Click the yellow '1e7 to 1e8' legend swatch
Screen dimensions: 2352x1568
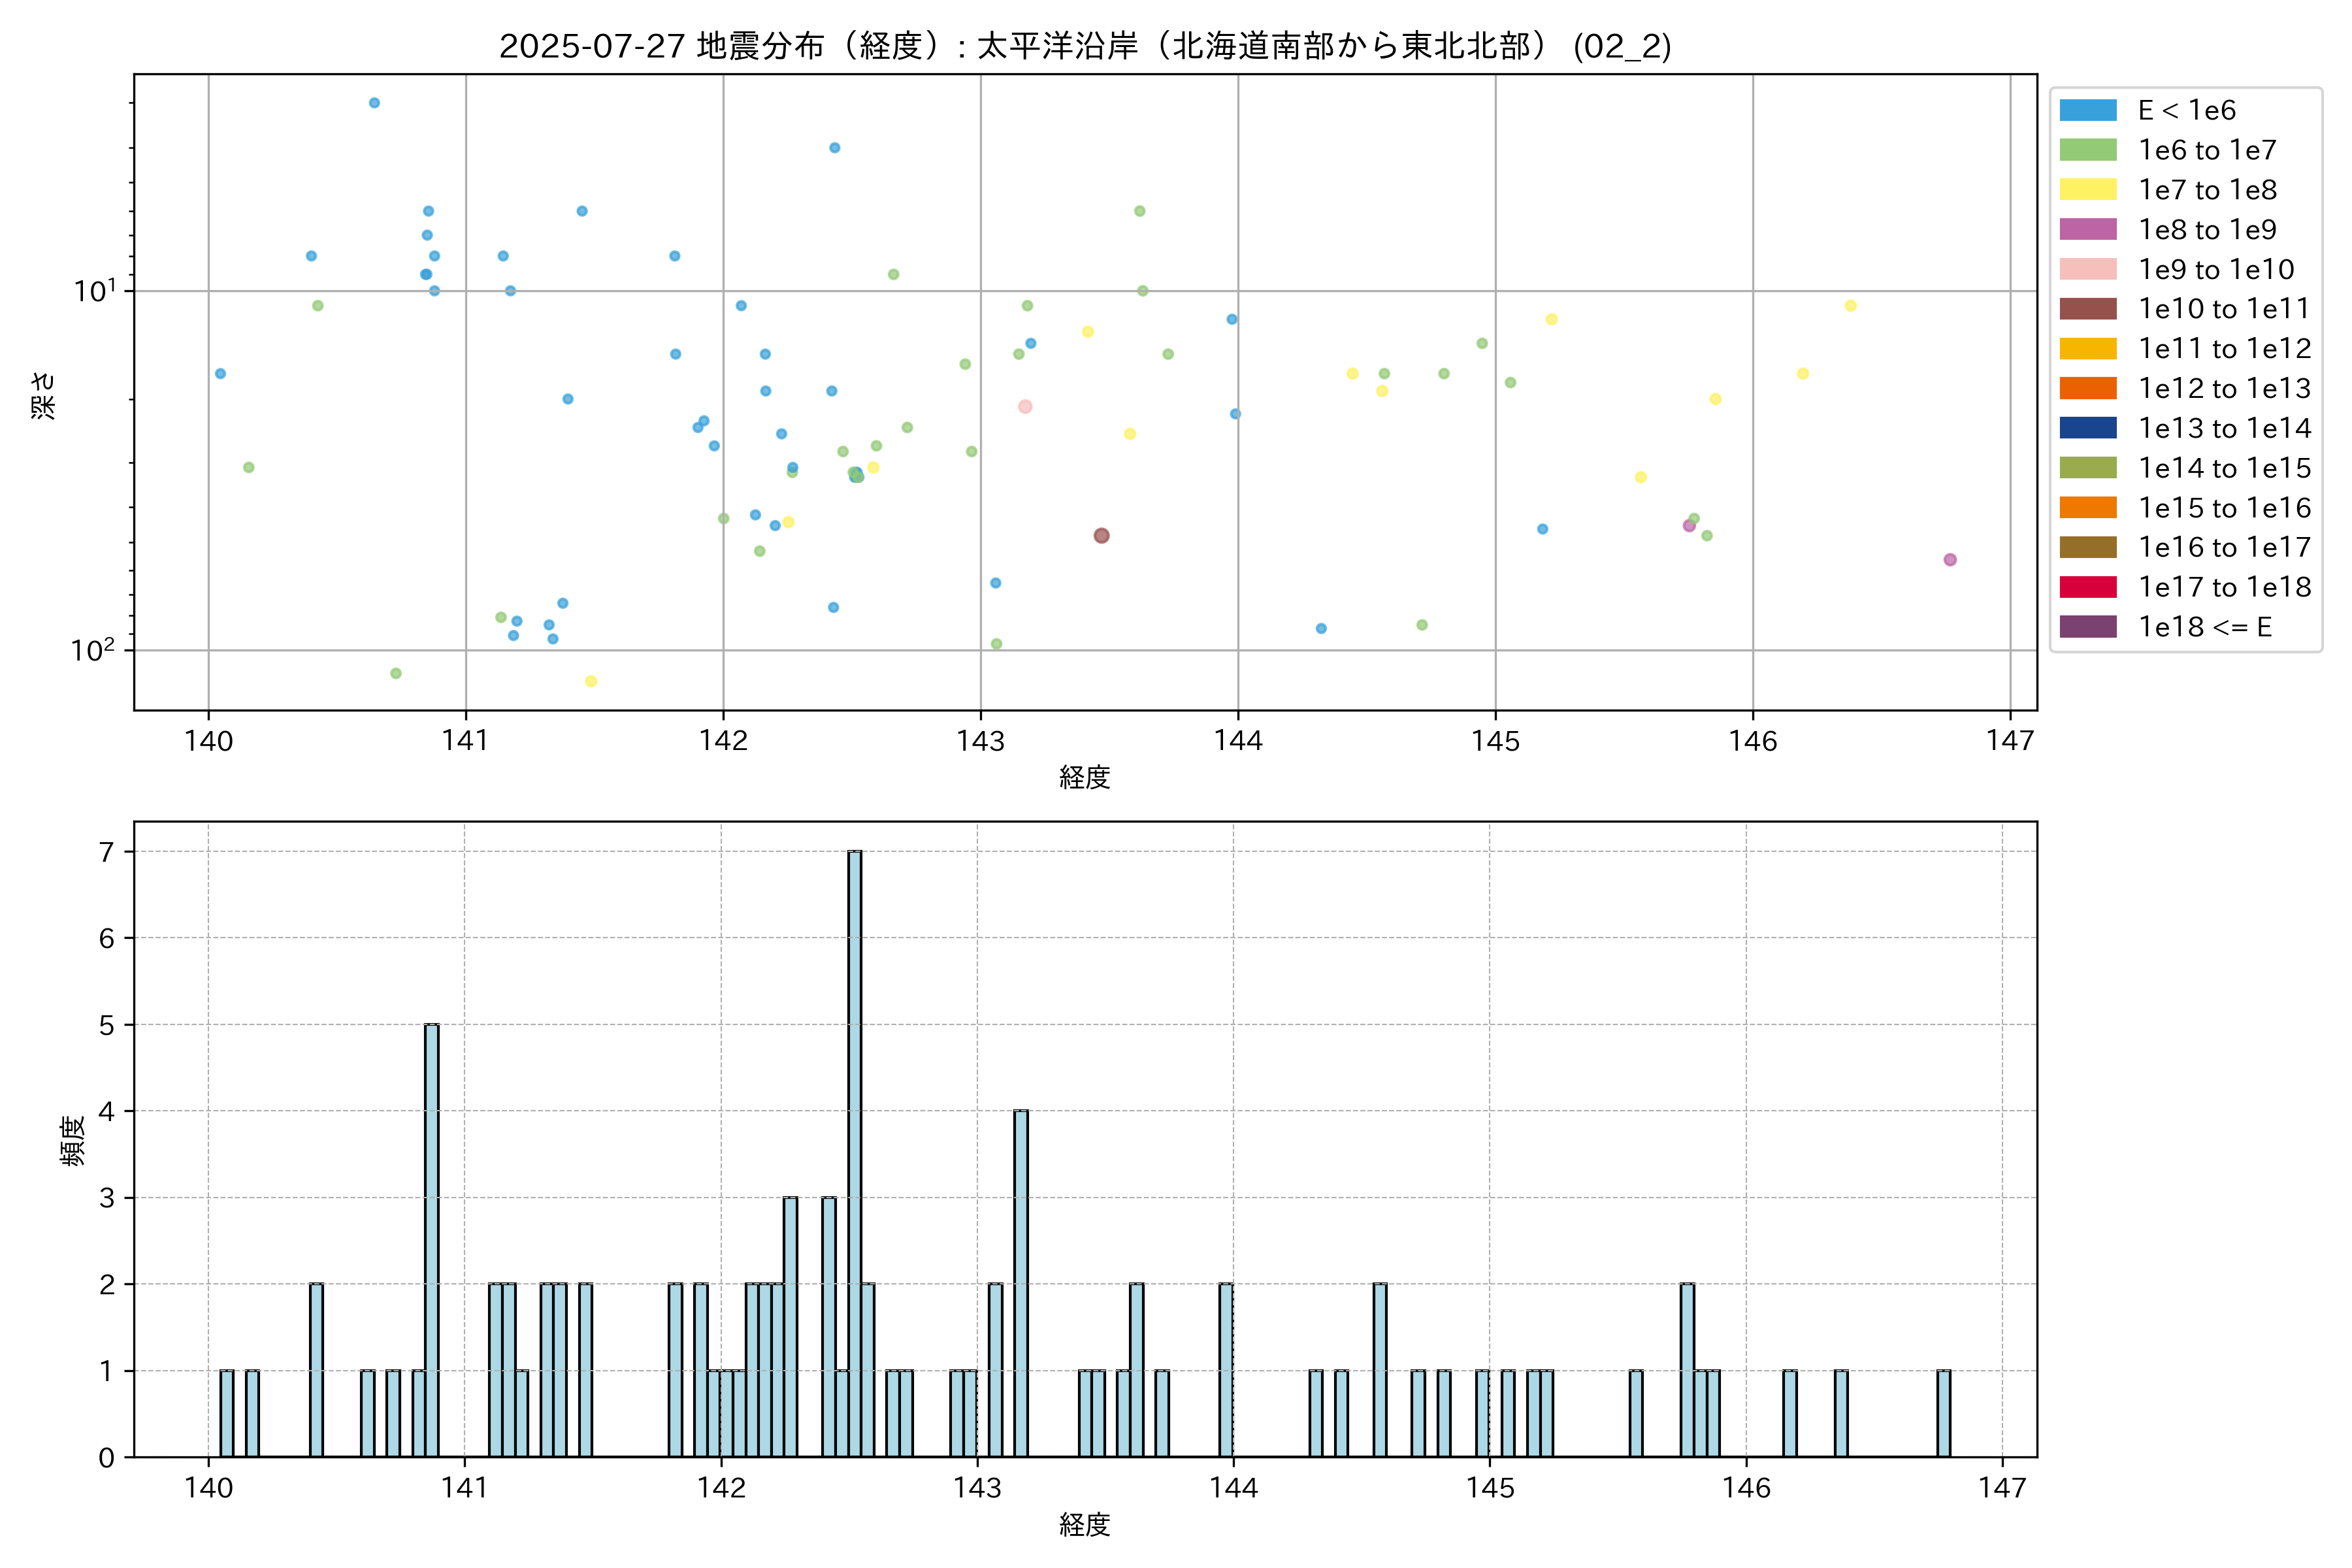[x=2088, y=190]
